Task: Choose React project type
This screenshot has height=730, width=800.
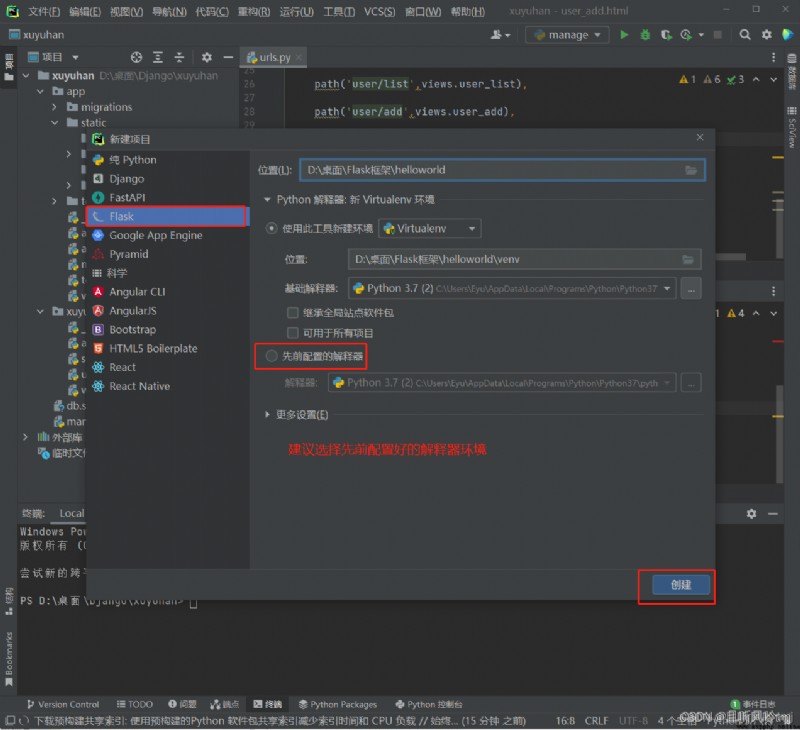Action: point(167,367)
